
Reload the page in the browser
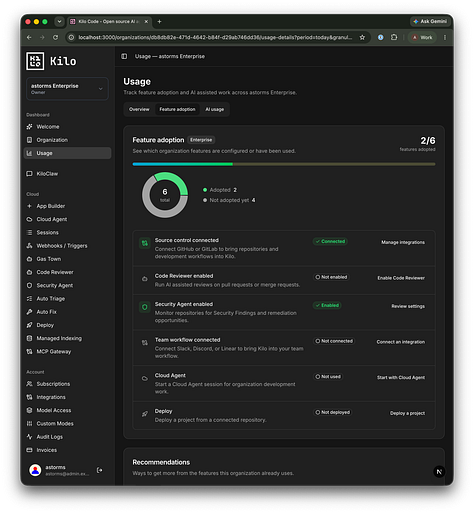(55, 37)
